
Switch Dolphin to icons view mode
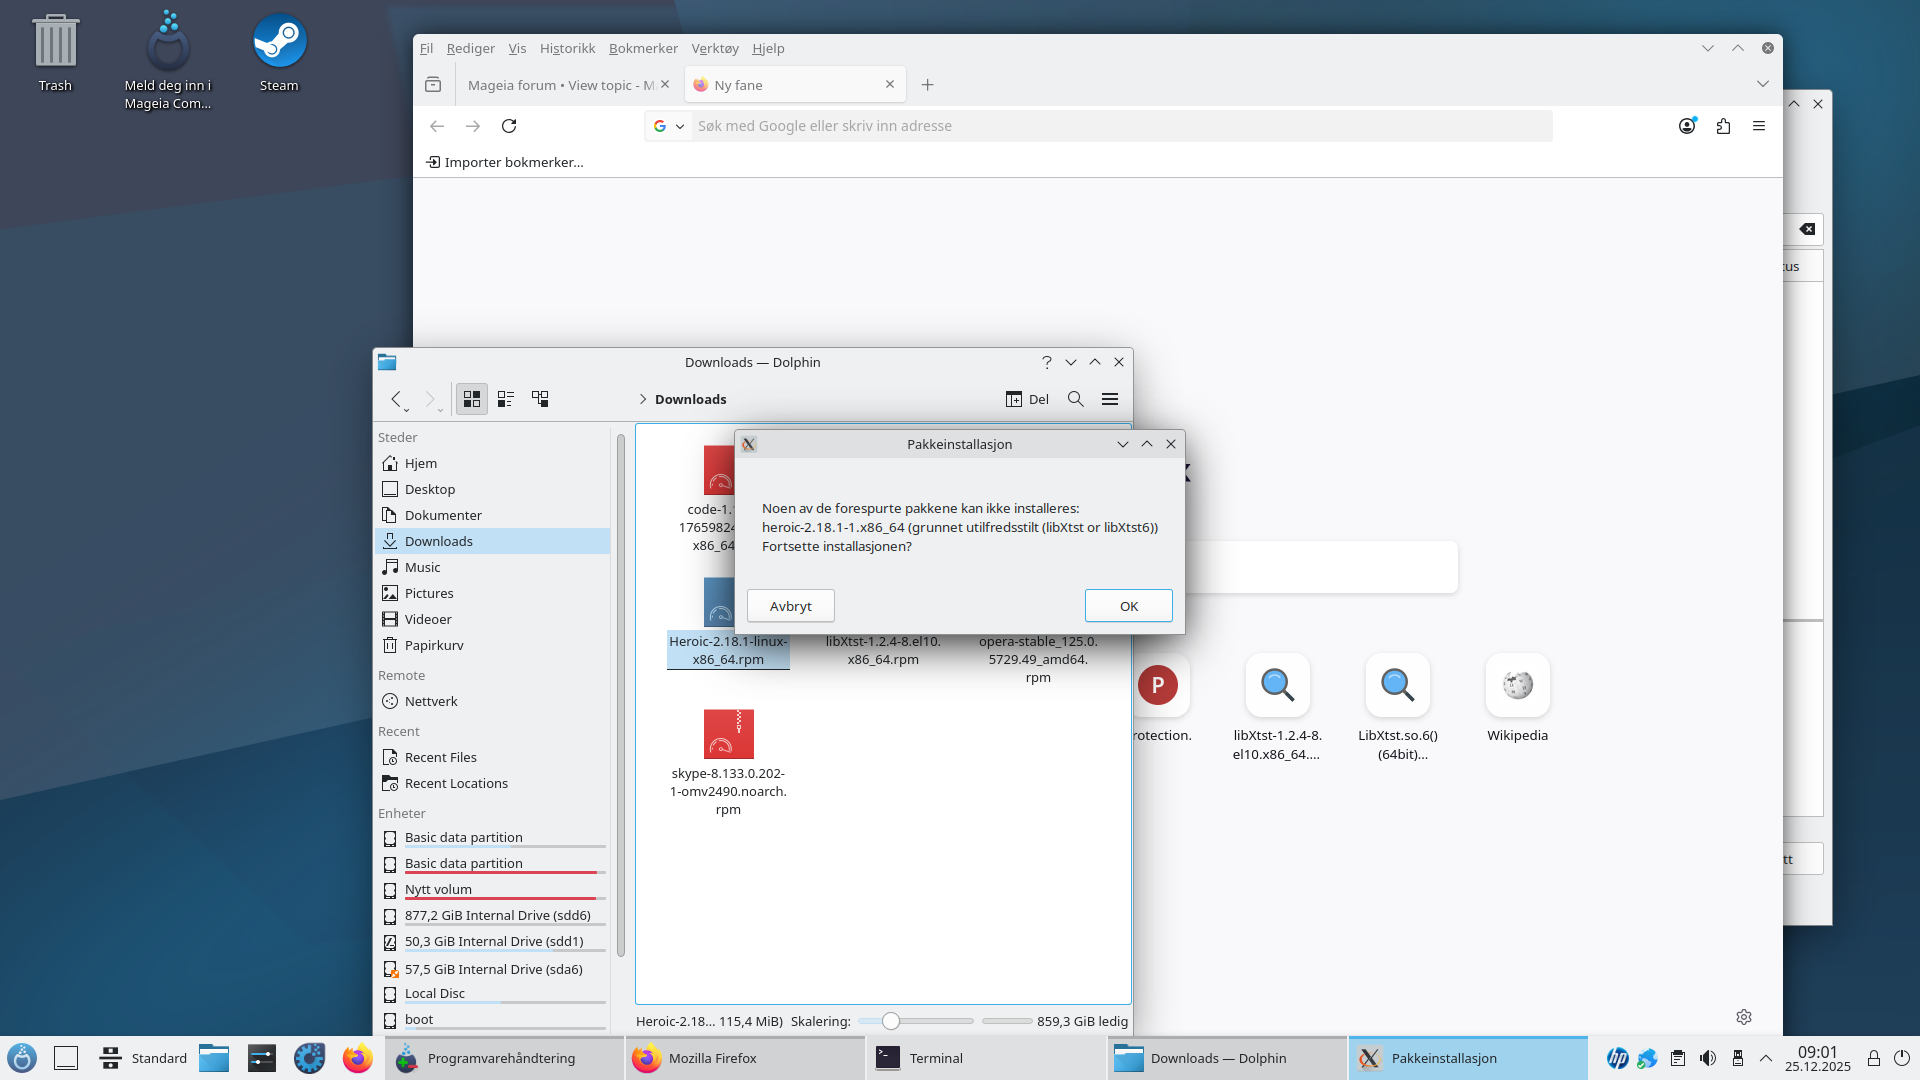472,399
